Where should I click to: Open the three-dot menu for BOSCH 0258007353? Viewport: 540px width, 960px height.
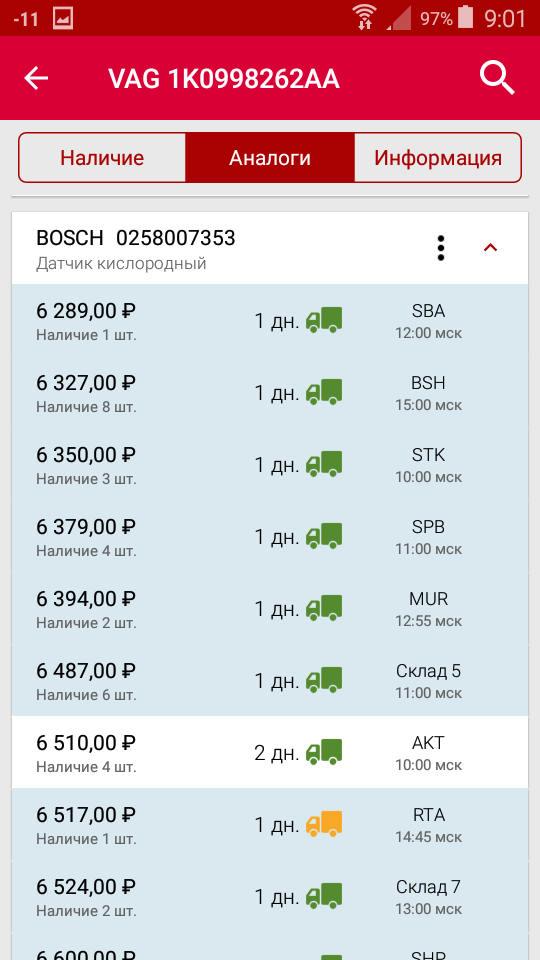(x=441, y=248)
